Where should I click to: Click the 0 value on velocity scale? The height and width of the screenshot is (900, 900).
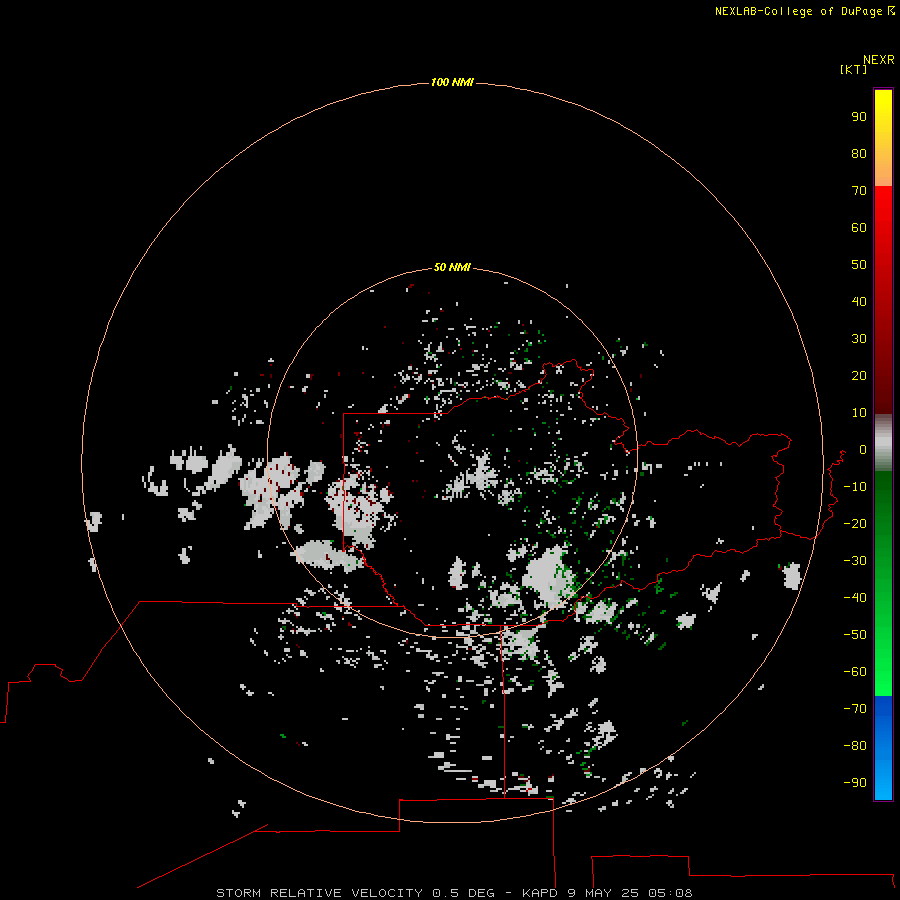pyautogui.click(x=863, y=449)
